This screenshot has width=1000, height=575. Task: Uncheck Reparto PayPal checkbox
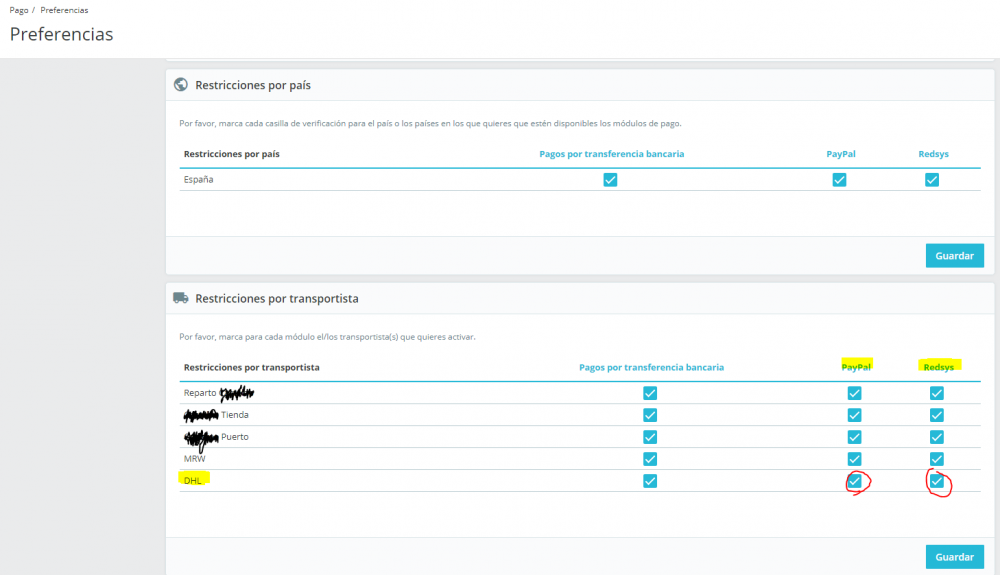point(855,393)
